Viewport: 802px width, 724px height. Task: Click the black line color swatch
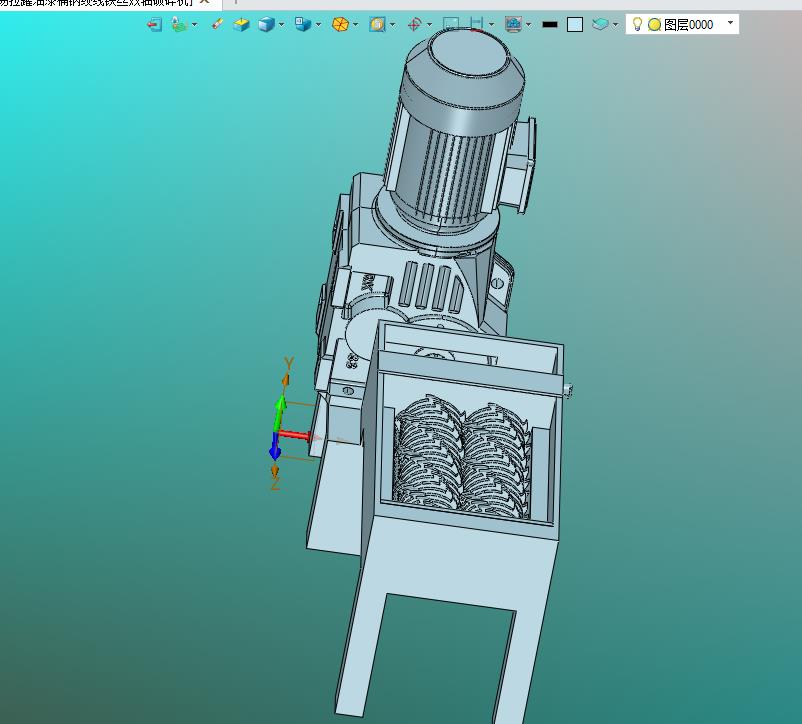[x=549, y=25]
